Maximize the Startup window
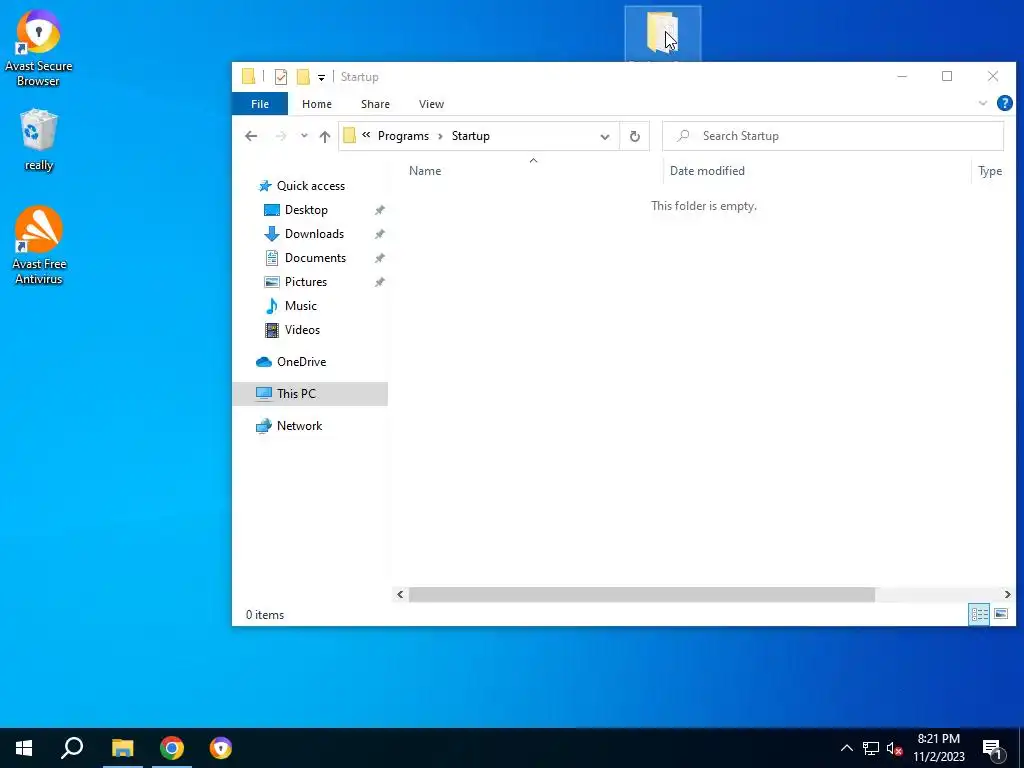Screen dimensions: 1024x768 [947, 76]
